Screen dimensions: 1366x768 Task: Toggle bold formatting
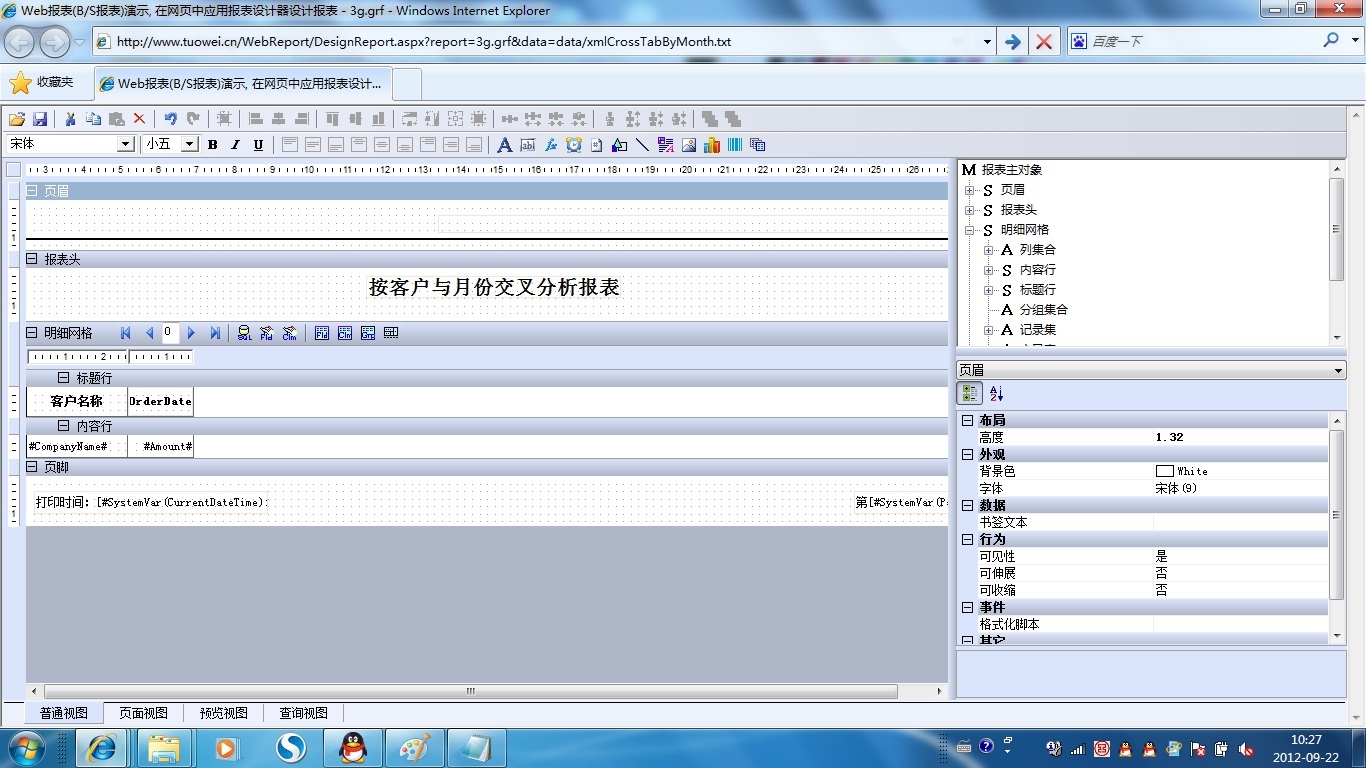(212, 145)
